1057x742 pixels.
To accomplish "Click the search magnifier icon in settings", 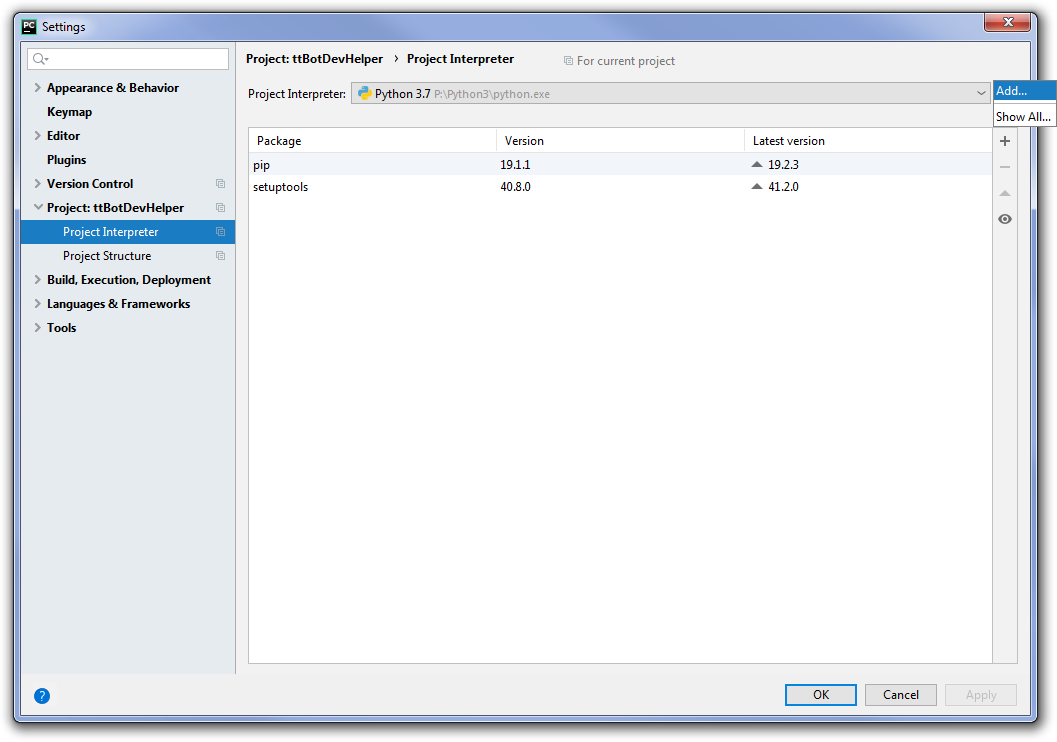I will (40, 59).
